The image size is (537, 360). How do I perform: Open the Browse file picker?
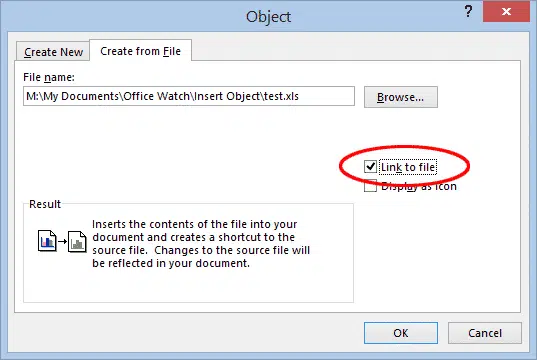click(401, 97)
